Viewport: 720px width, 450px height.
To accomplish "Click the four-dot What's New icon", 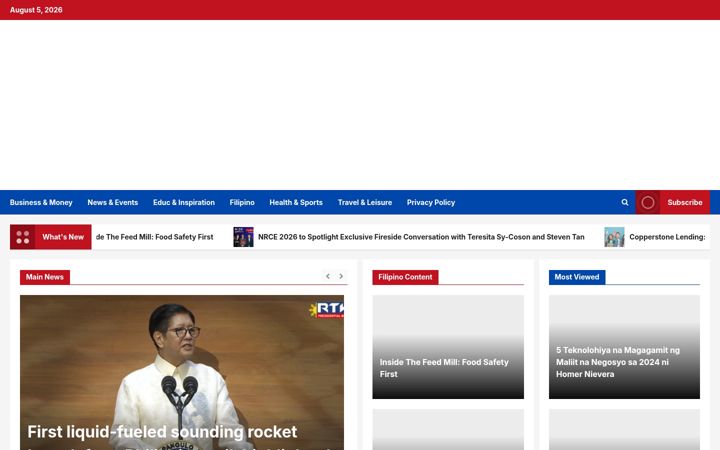I will click(22, 237).
